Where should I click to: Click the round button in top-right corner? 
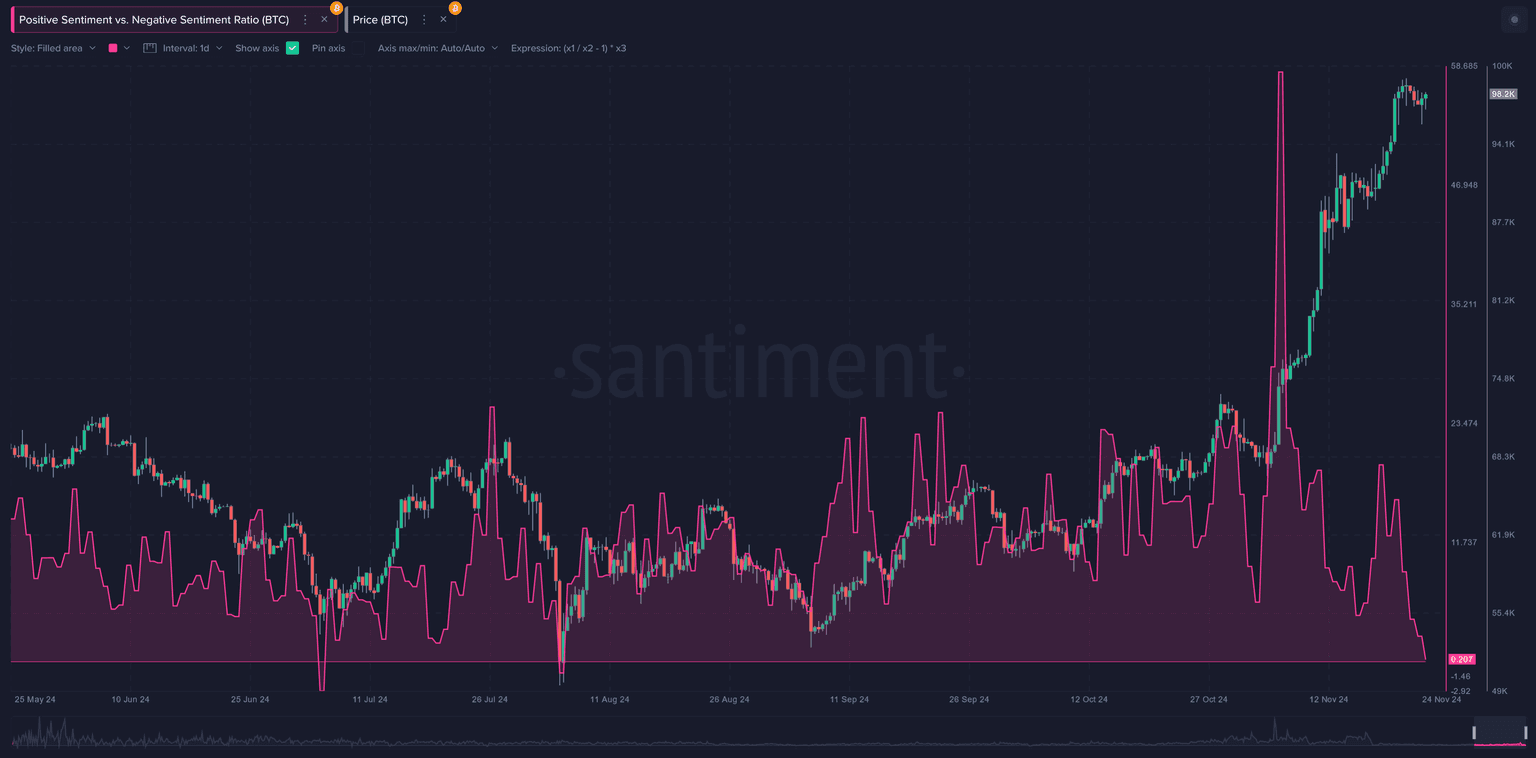coord(1513,20)
